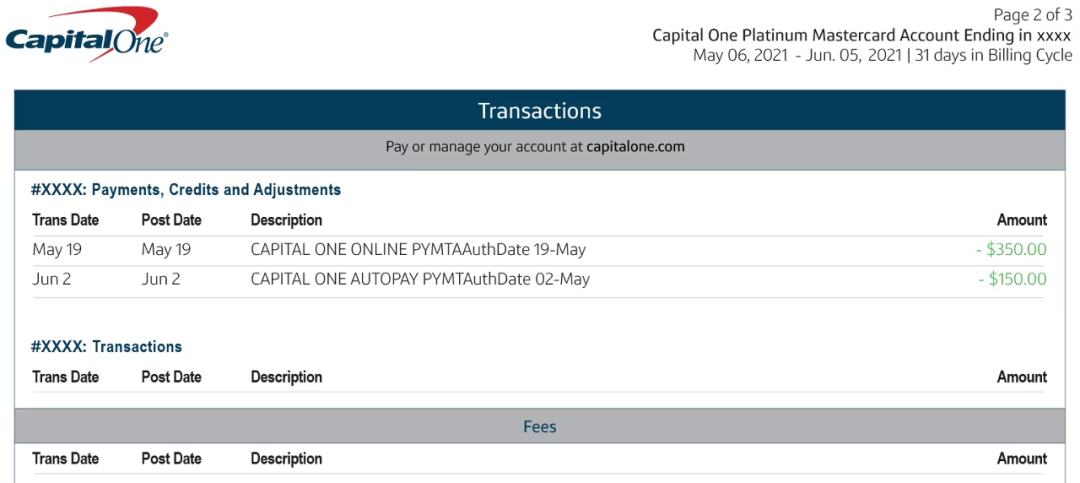Select the Jun 2 autopay payment row
The width and height of the screenshot is (1080, 483).
(539, 280)
